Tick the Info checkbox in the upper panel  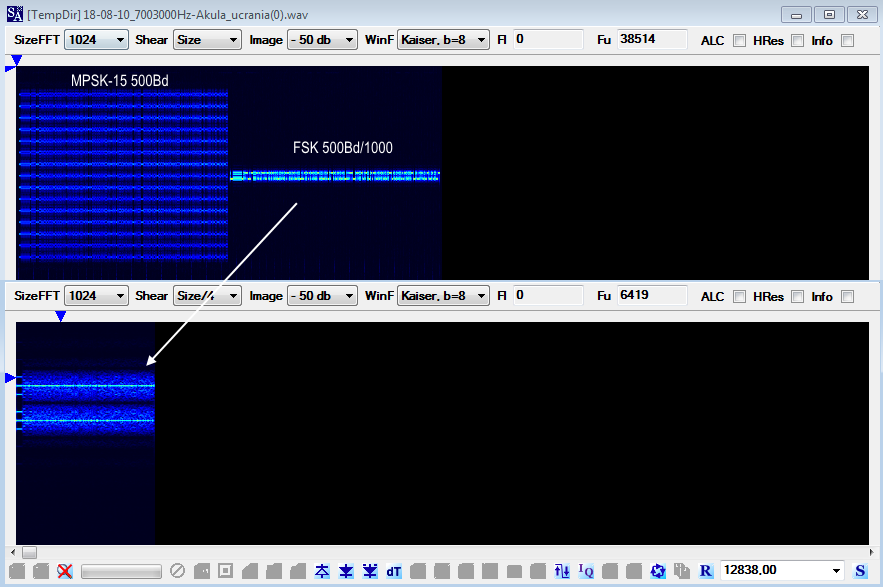(848, 41)
